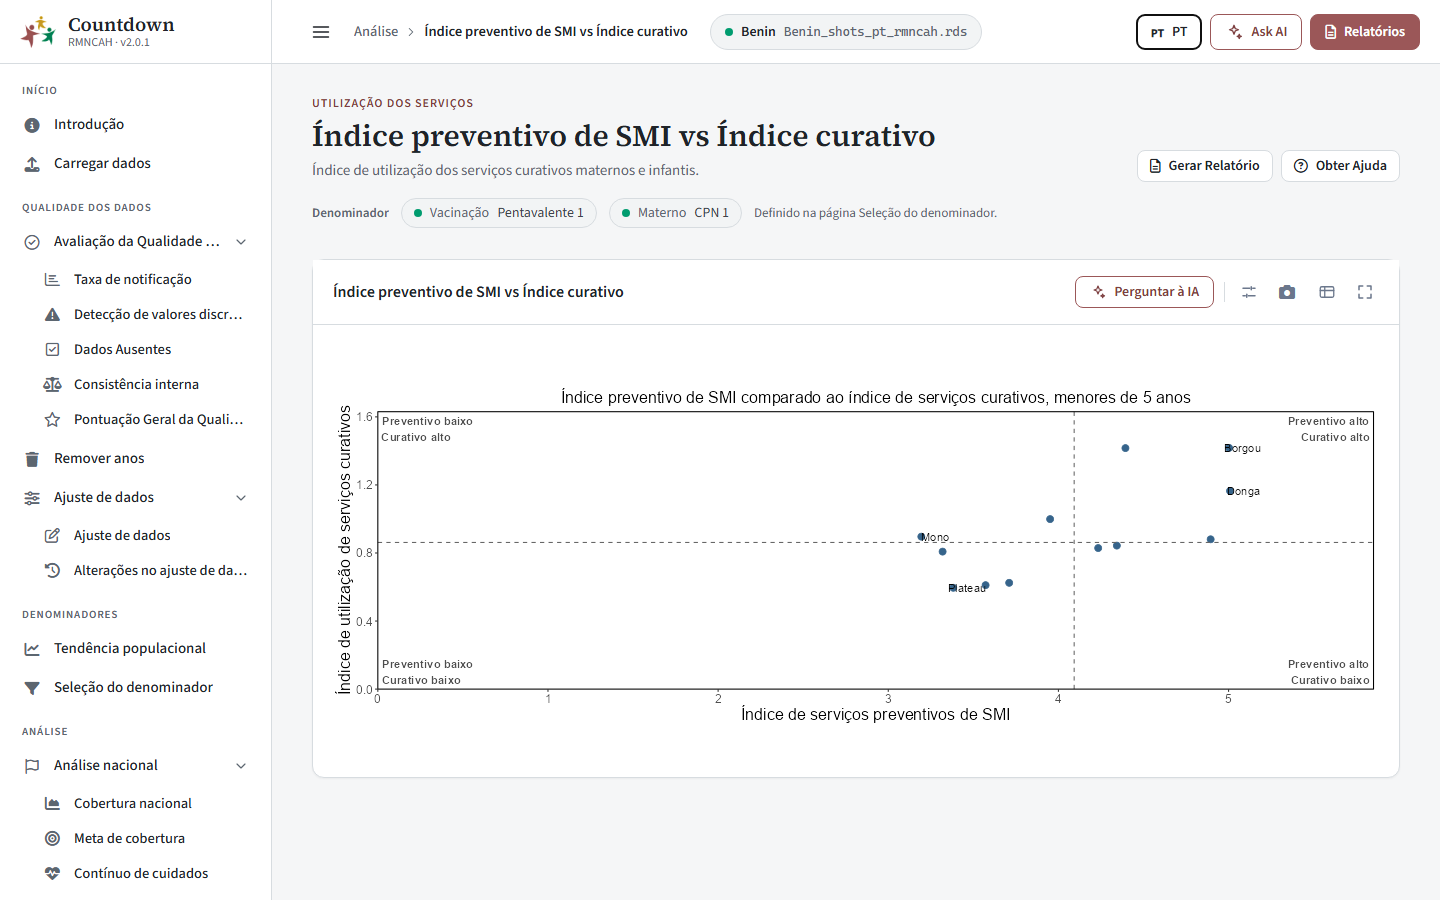
Task: Collapse the Avaliação da Qualidade section chevron
Action: click(x=241, y=242)
